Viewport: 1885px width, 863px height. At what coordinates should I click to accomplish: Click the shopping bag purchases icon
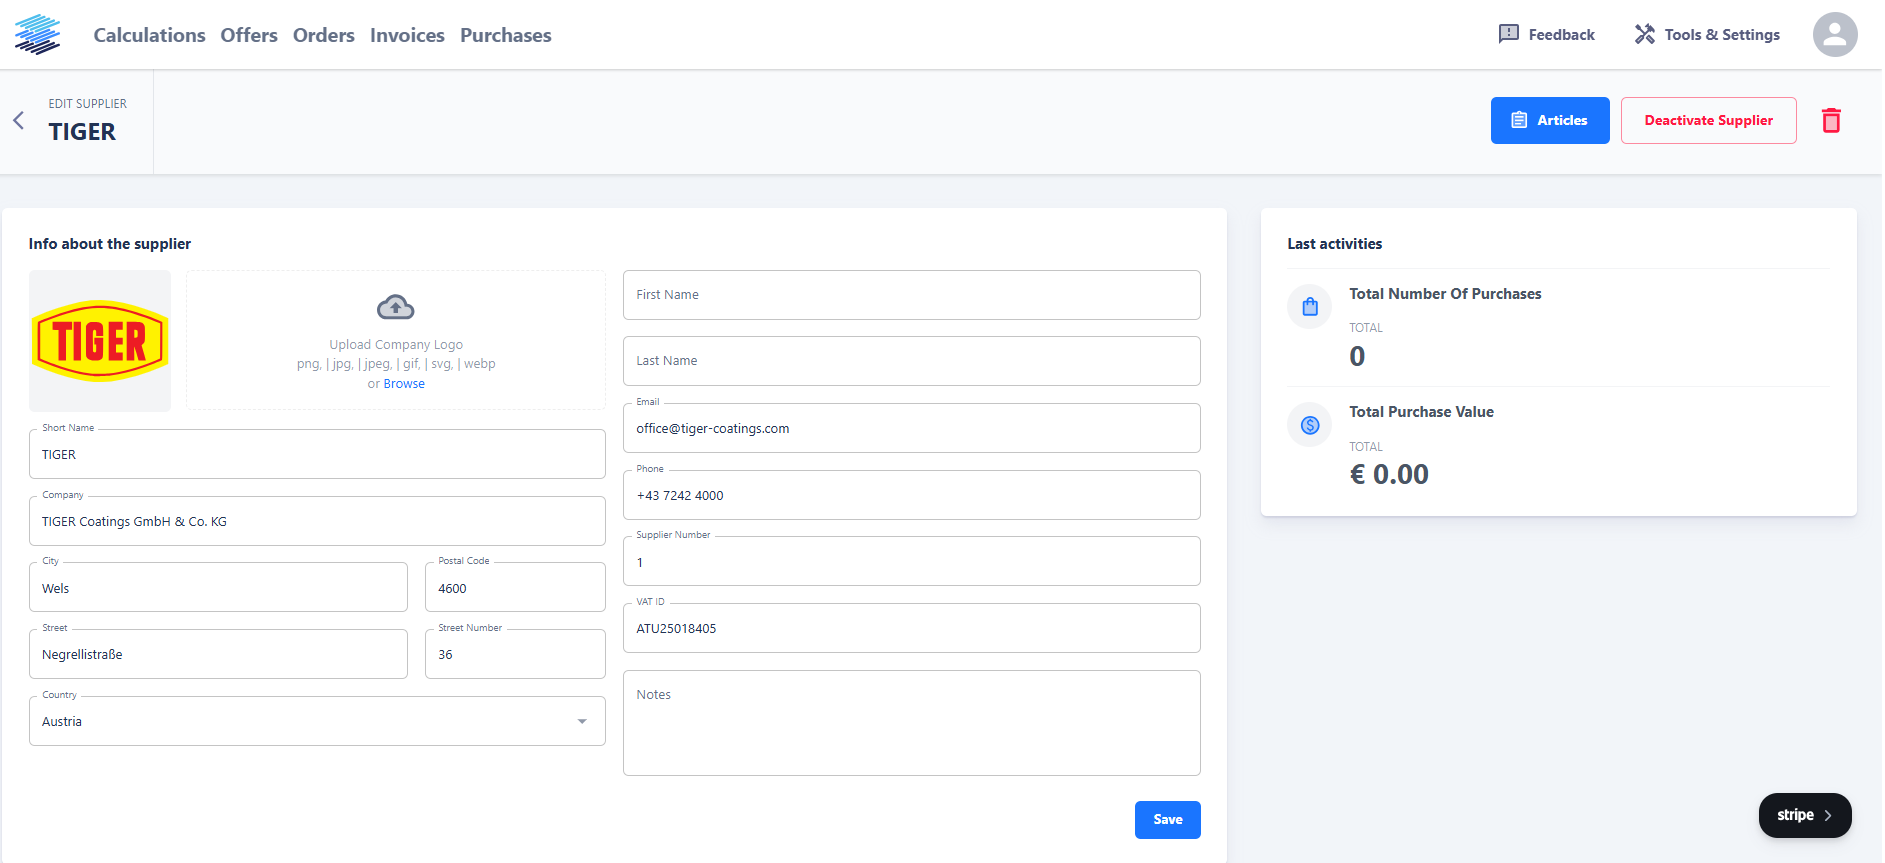[x=1309, y=307]
